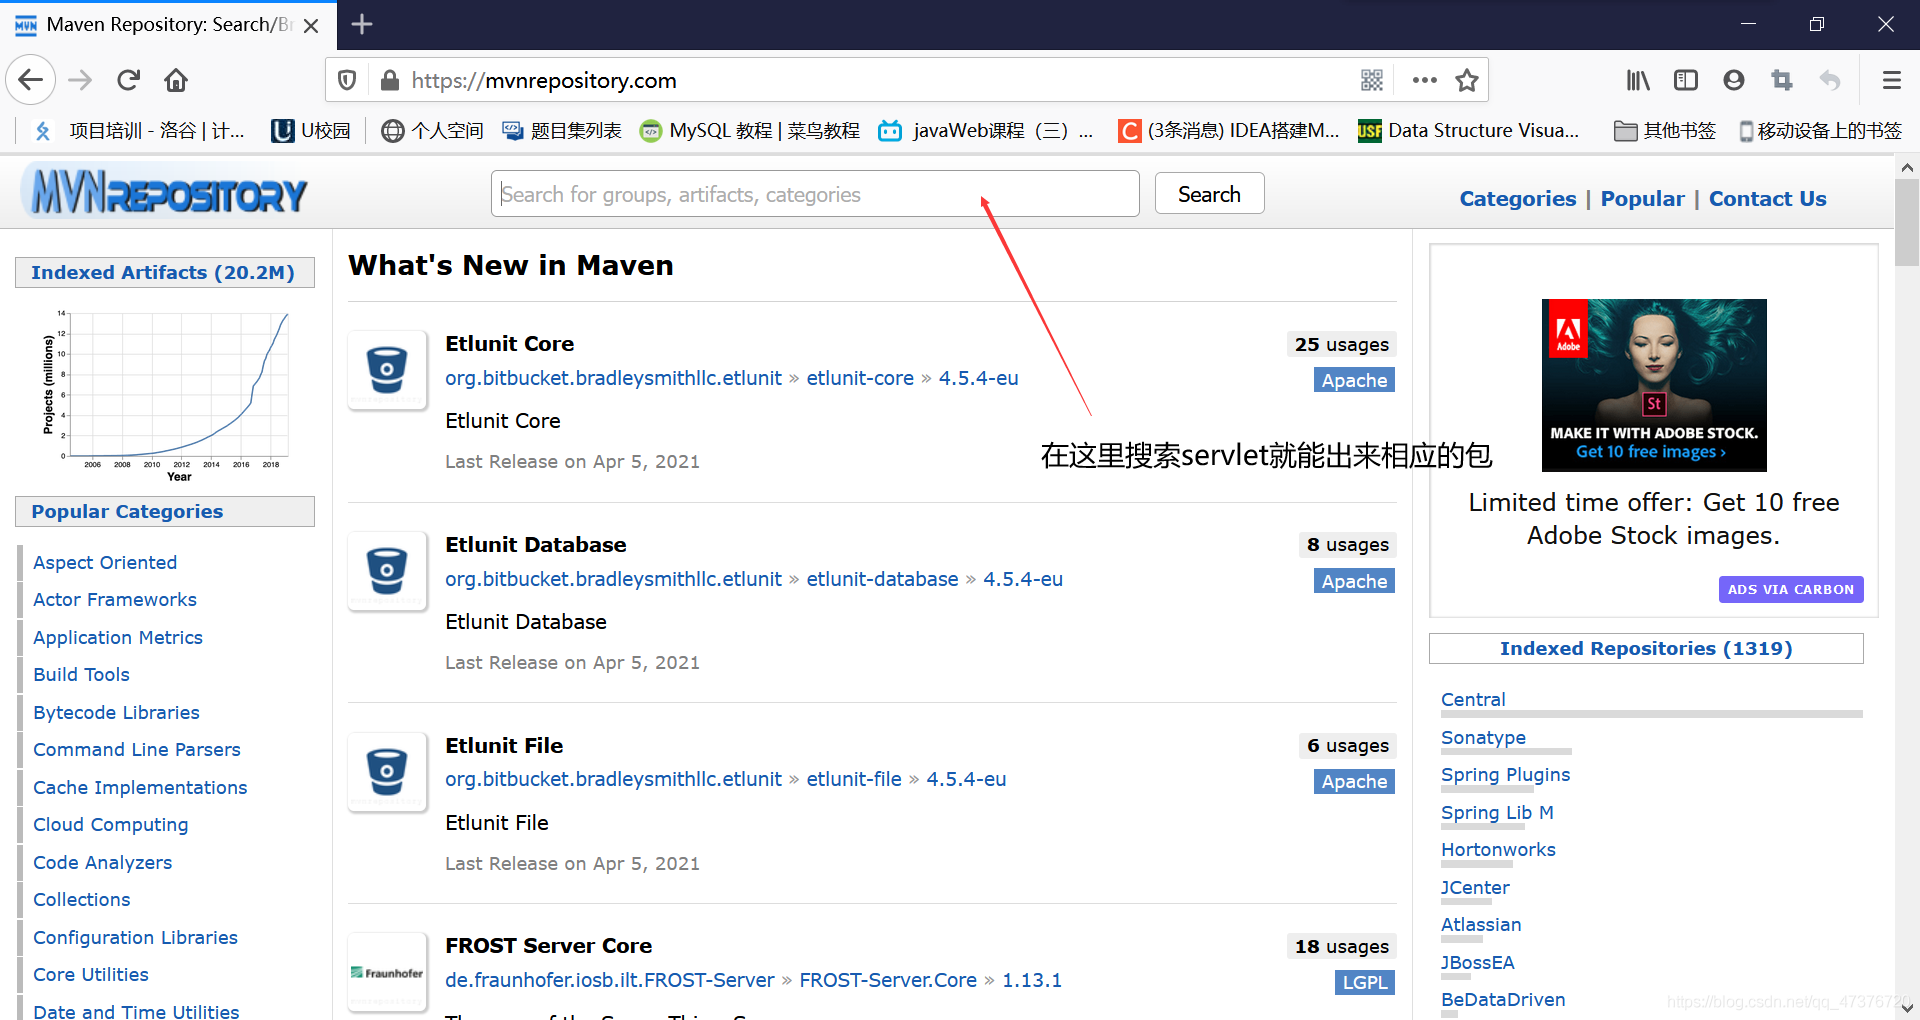
Task: Open the Spring Plugins repository link
Action: (x=1505, y=774)
